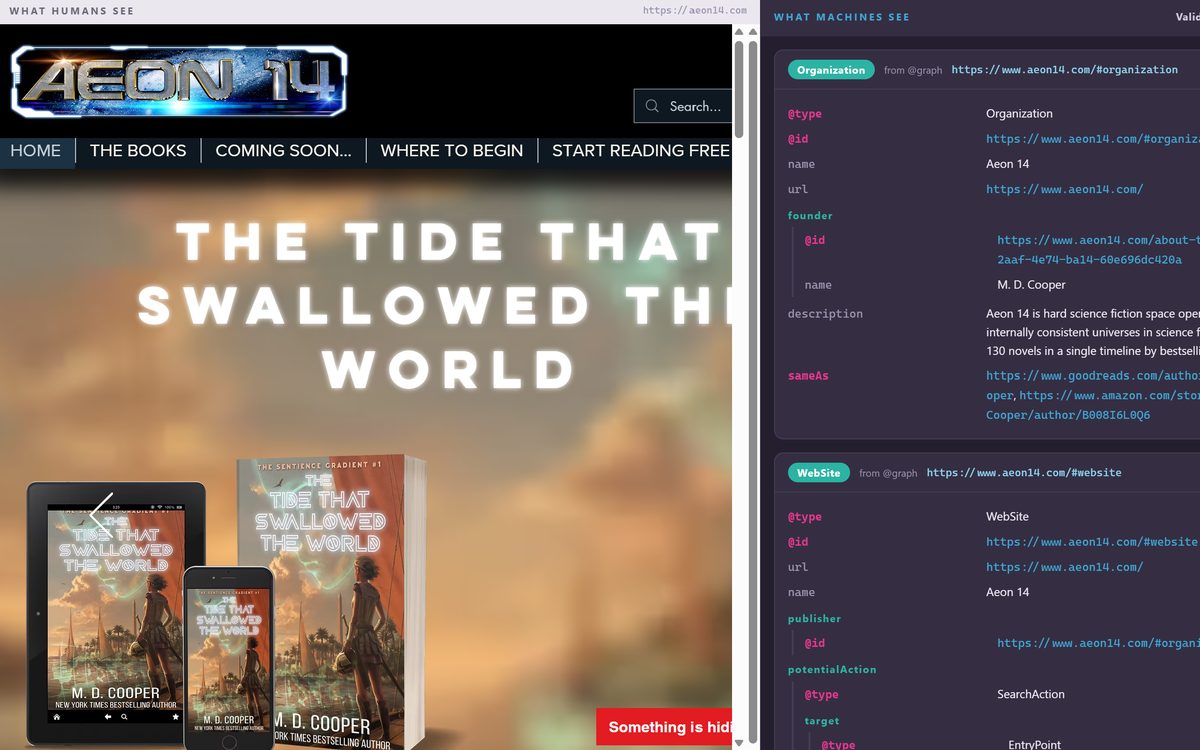This screenshot has height=750, width=1200.
Task: Click the page scrollbar up arrow
Action: (x=740, y=32)
